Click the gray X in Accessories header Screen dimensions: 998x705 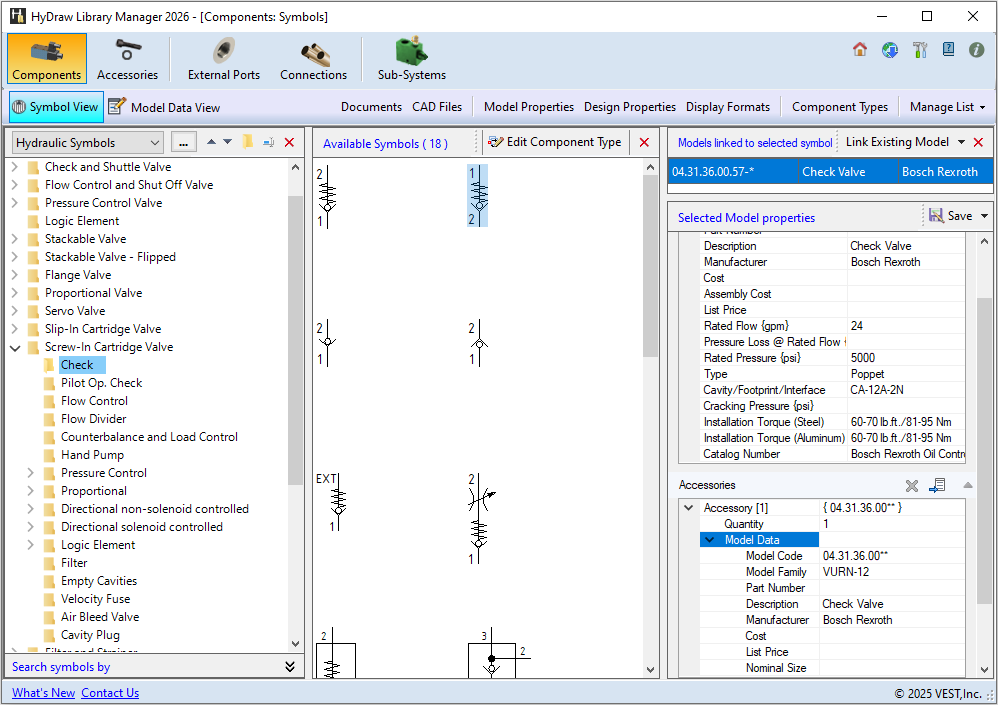[x=912, y=485]
